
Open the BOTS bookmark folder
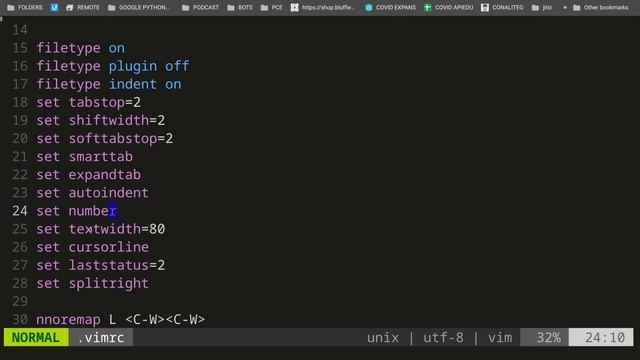pos(240,7)
